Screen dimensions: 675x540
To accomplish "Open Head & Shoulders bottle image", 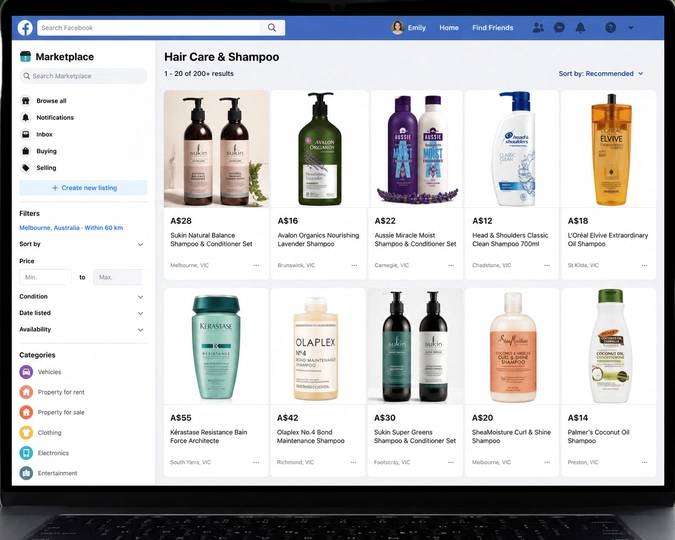I will (x=512, y=149).
